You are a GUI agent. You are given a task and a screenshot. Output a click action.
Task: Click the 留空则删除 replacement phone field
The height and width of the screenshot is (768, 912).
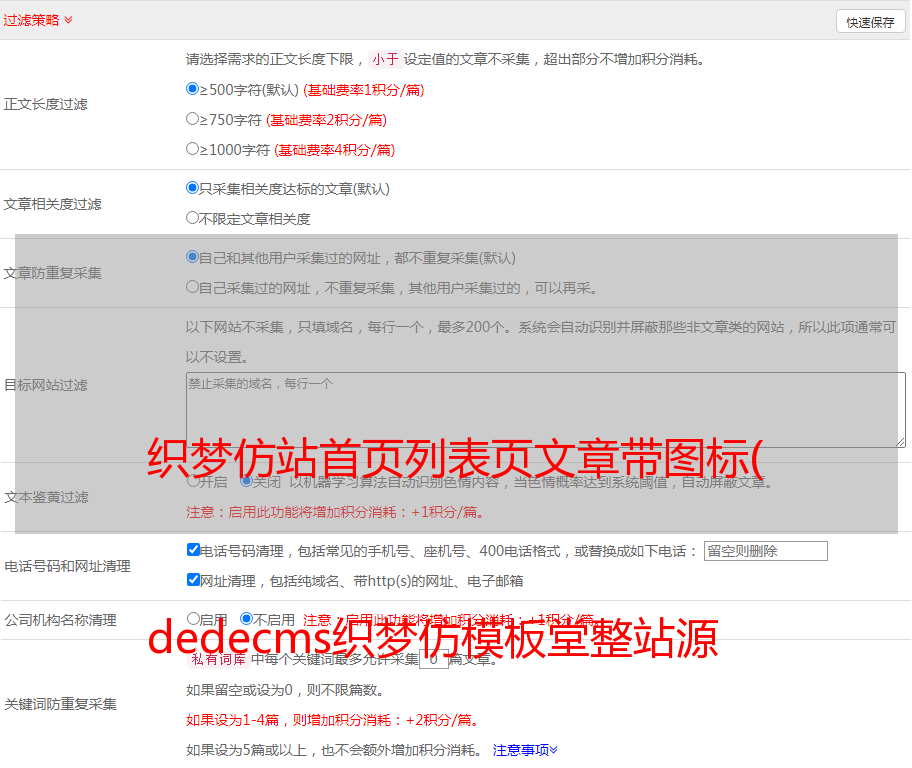point(765,551)
